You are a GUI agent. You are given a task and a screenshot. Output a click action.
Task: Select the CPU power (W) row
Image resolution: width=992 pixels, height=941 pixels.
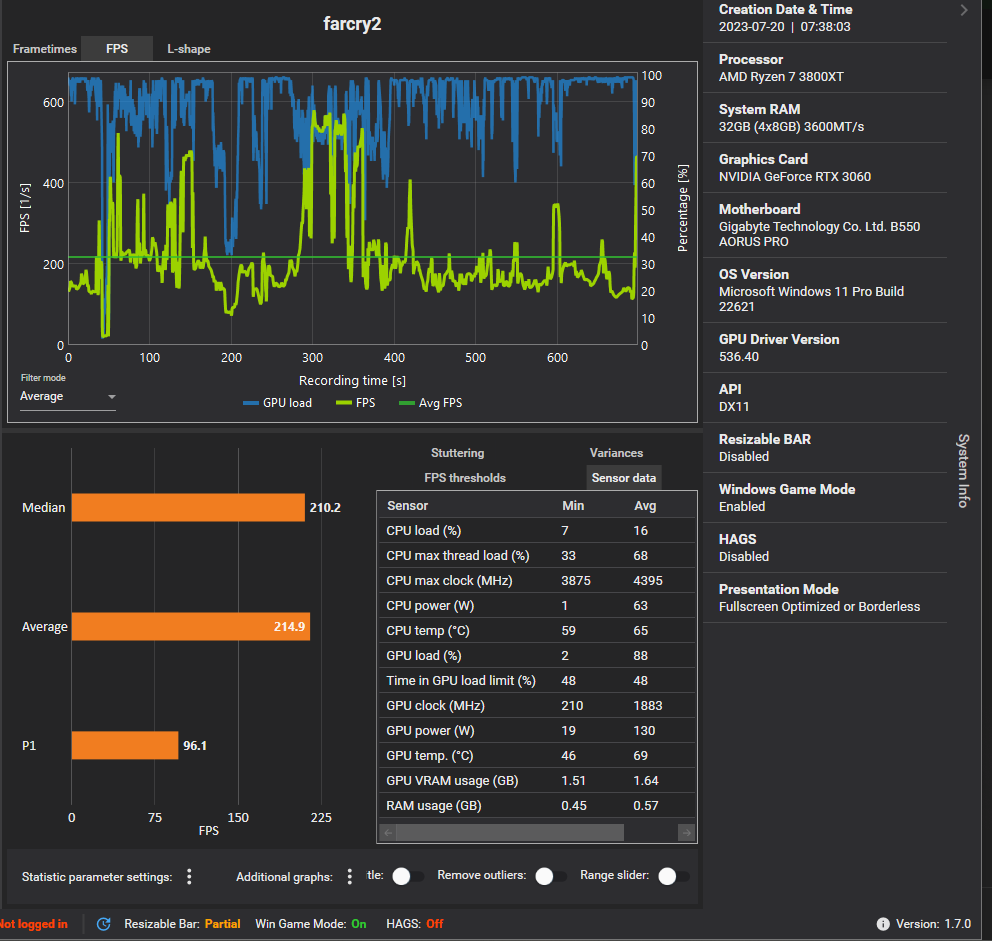pos(536,606)
